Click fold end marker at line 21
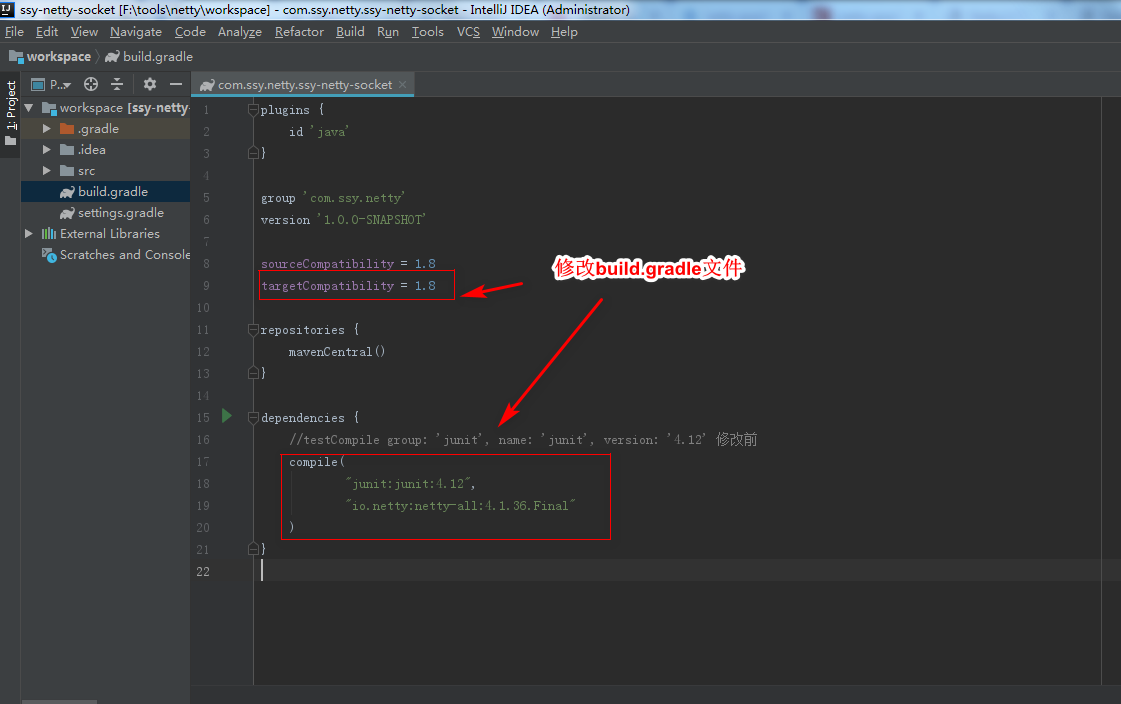1121x704 pixels. point(253,549)
